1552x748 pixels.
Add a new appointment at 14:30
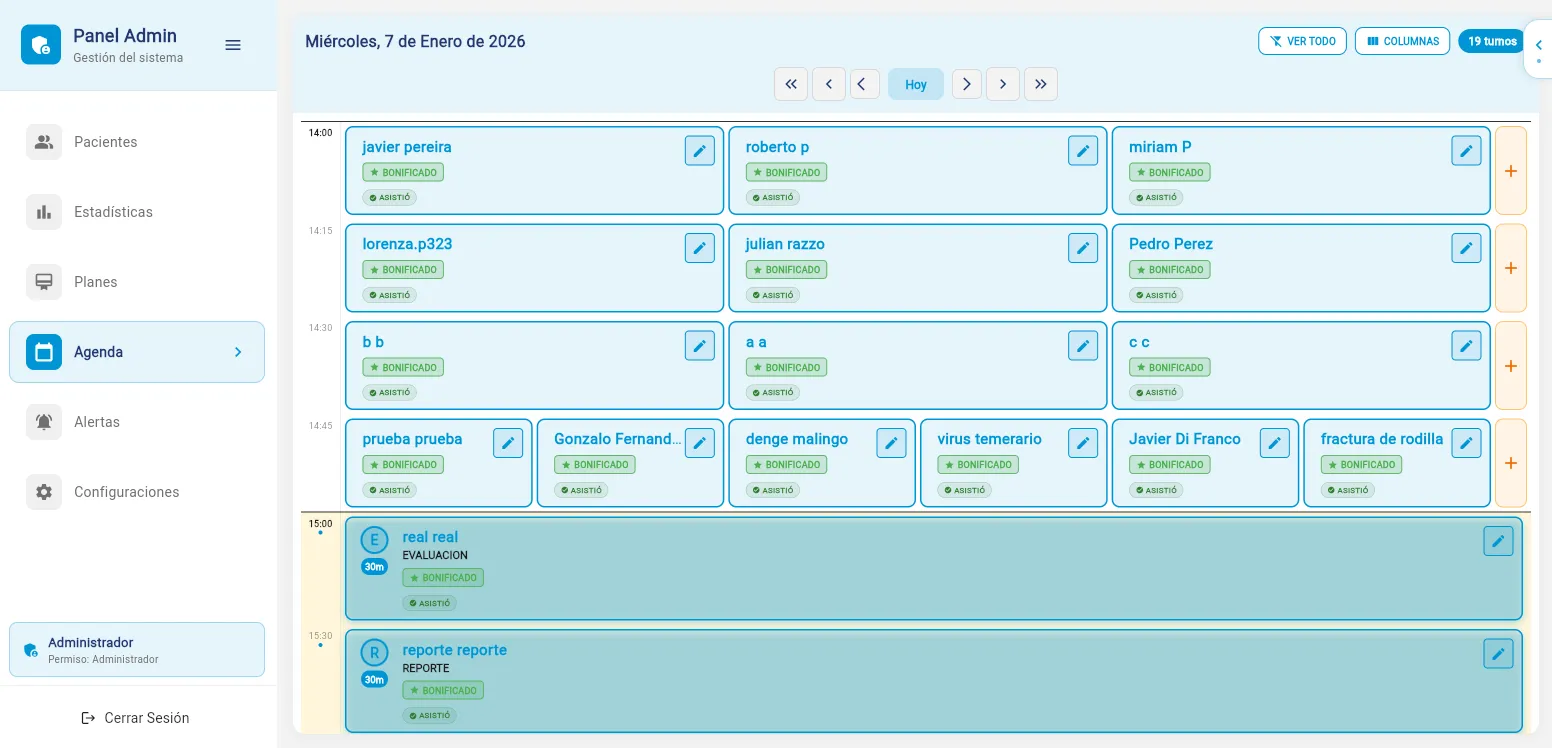[x=1511, y=366]
